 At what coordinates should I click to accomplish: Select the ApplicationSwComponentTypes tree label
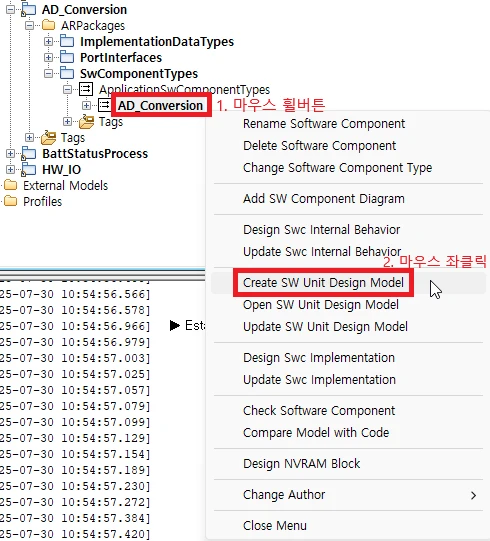coord(185,90)
